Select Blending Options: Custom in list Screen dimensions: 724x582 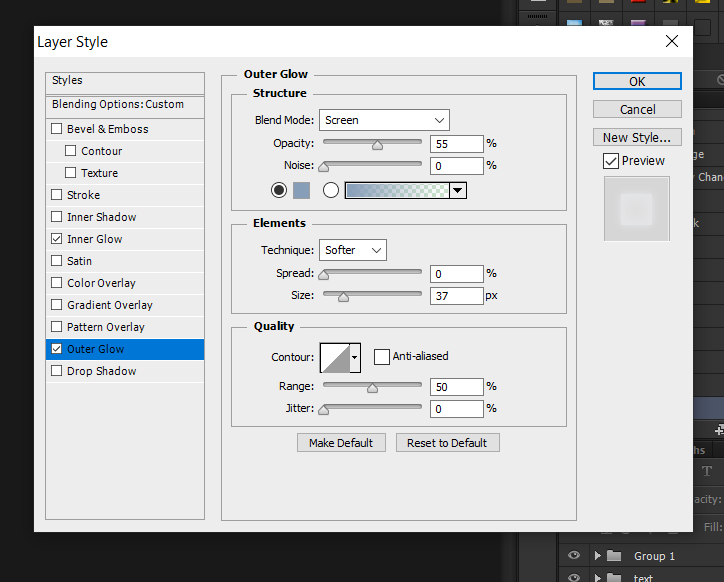click(118, 104)
